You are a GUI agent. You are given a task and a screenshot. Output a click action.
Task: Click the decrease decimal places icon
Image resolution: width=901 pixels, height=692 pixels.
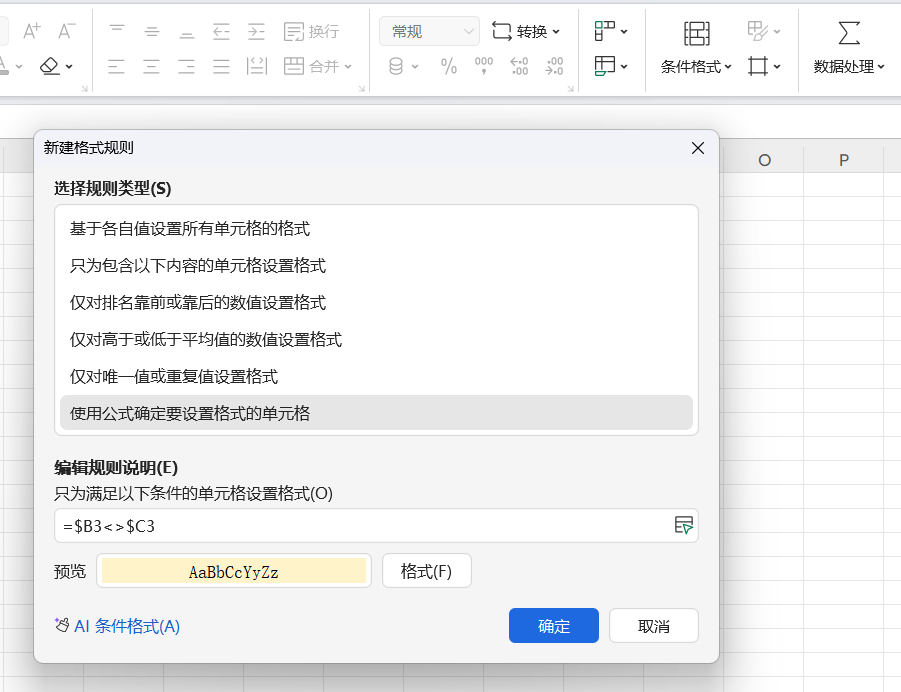click(553, 67)
